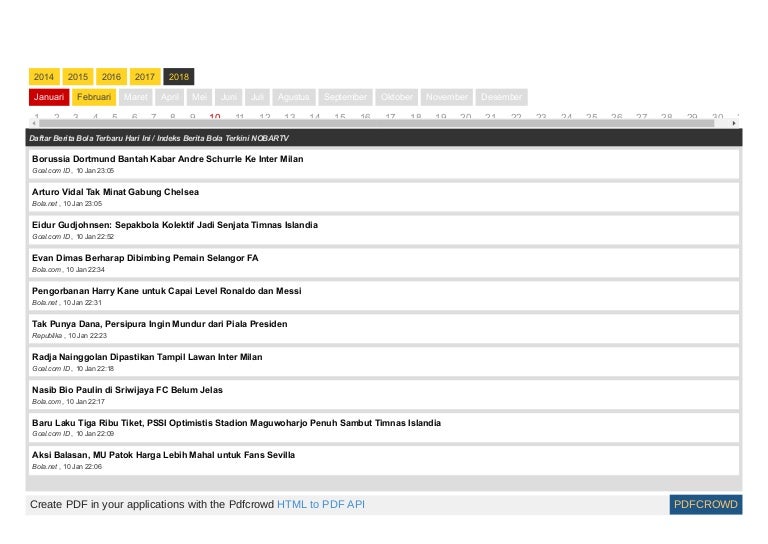
Task: Open Aksi Balasan MU Fans Sevilla article
Action: (x=164, y=455)
